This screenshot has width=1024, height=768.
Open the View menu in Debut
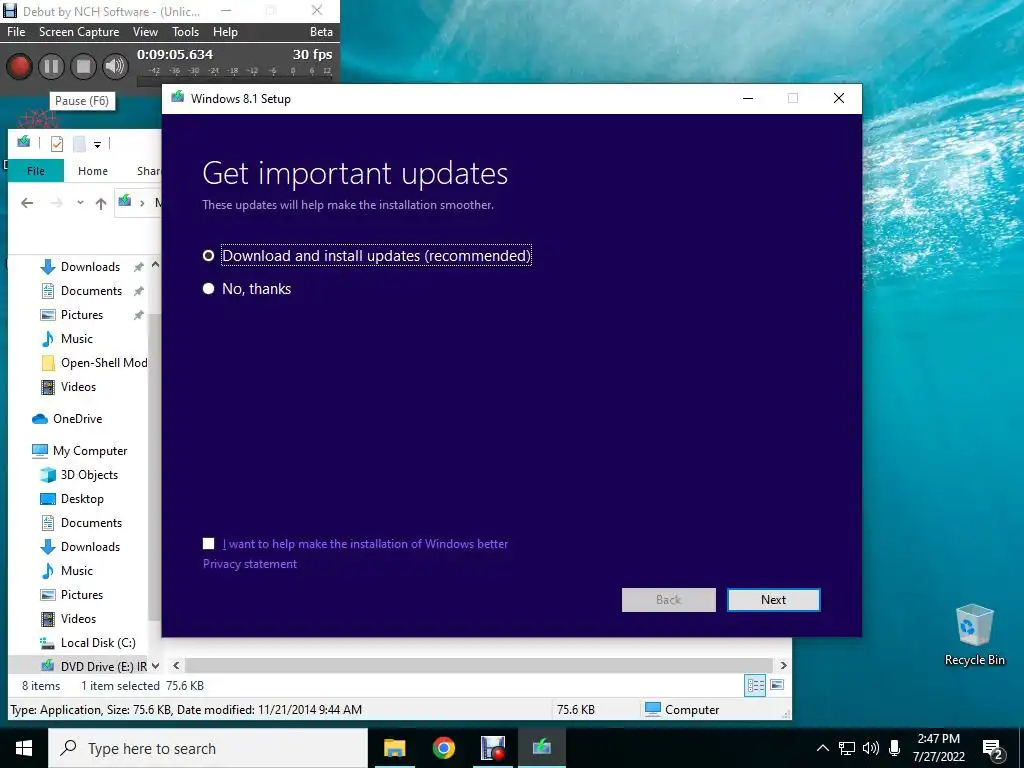pyautogui.click(x=145, y=32)
